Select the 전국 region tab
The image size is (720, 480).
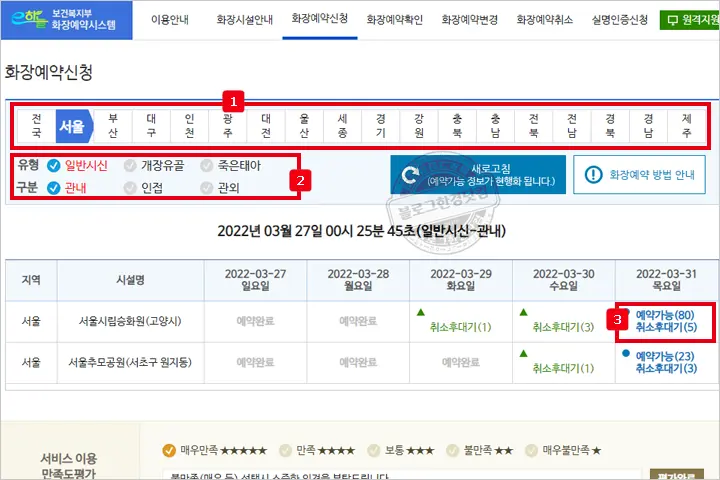click(36, 126)
